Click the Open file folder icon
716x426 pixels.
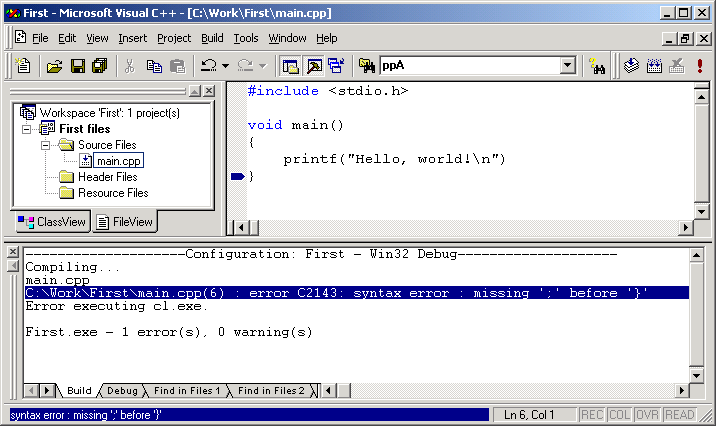point(54,66)
